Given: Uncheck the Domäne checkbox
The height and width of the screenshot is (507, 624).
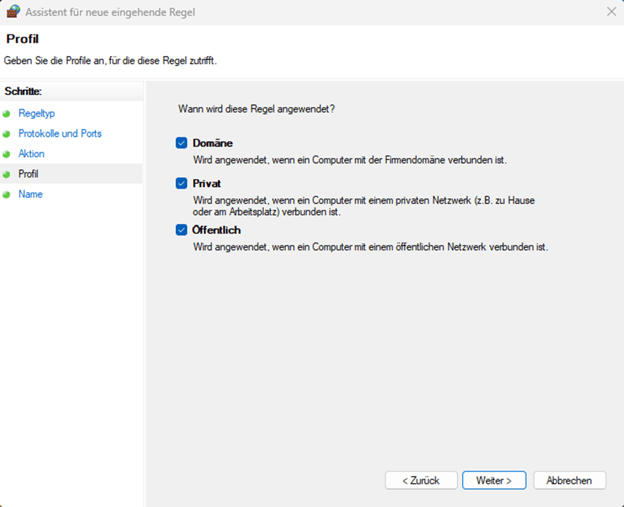Looking at the screenshot, I should pos(182,143).
